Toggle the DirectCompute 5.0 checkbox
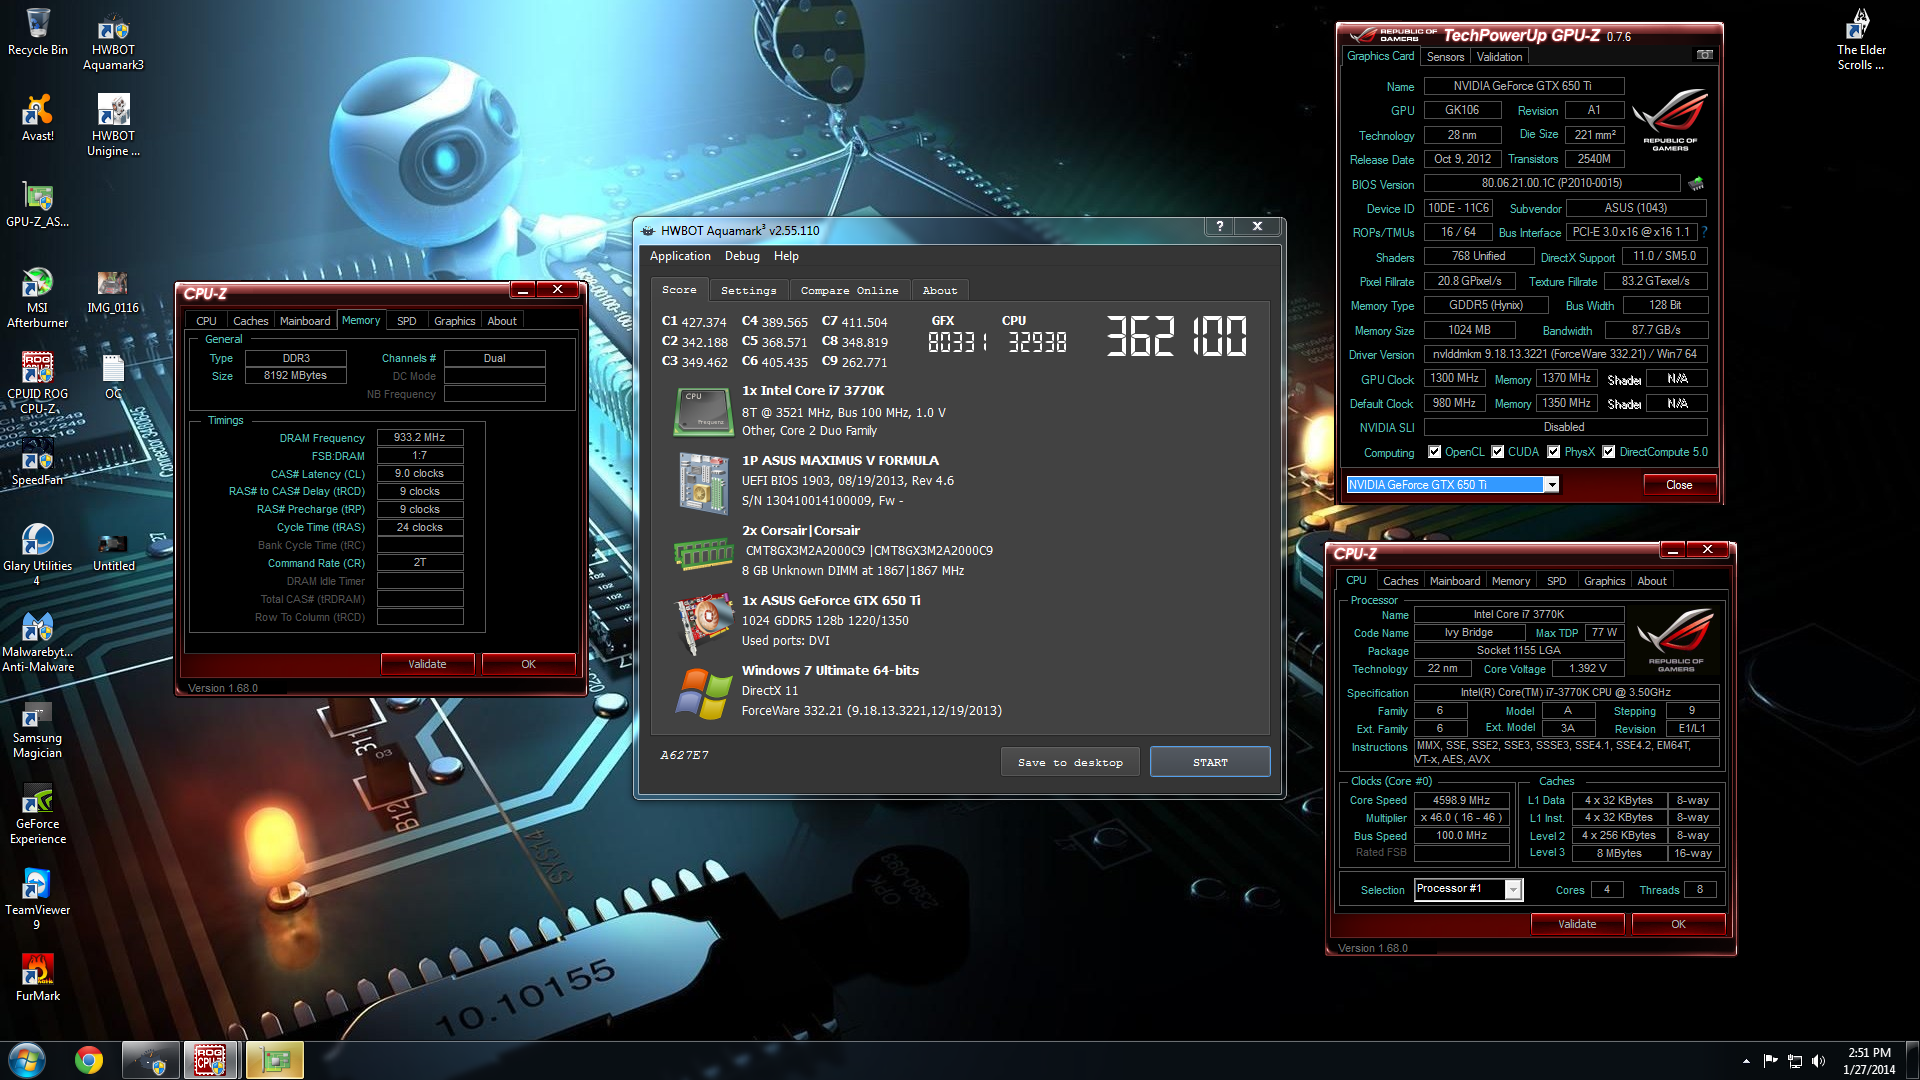1920x1080 pixels. [x=1609, y=452]
